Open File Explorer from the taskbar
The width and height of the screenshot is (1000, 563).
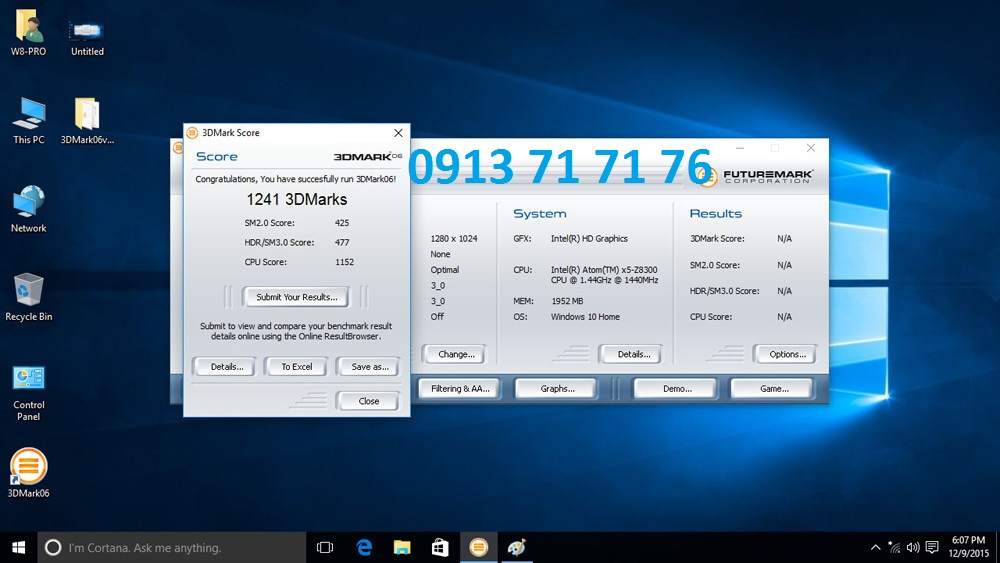(x=402, y=547)
